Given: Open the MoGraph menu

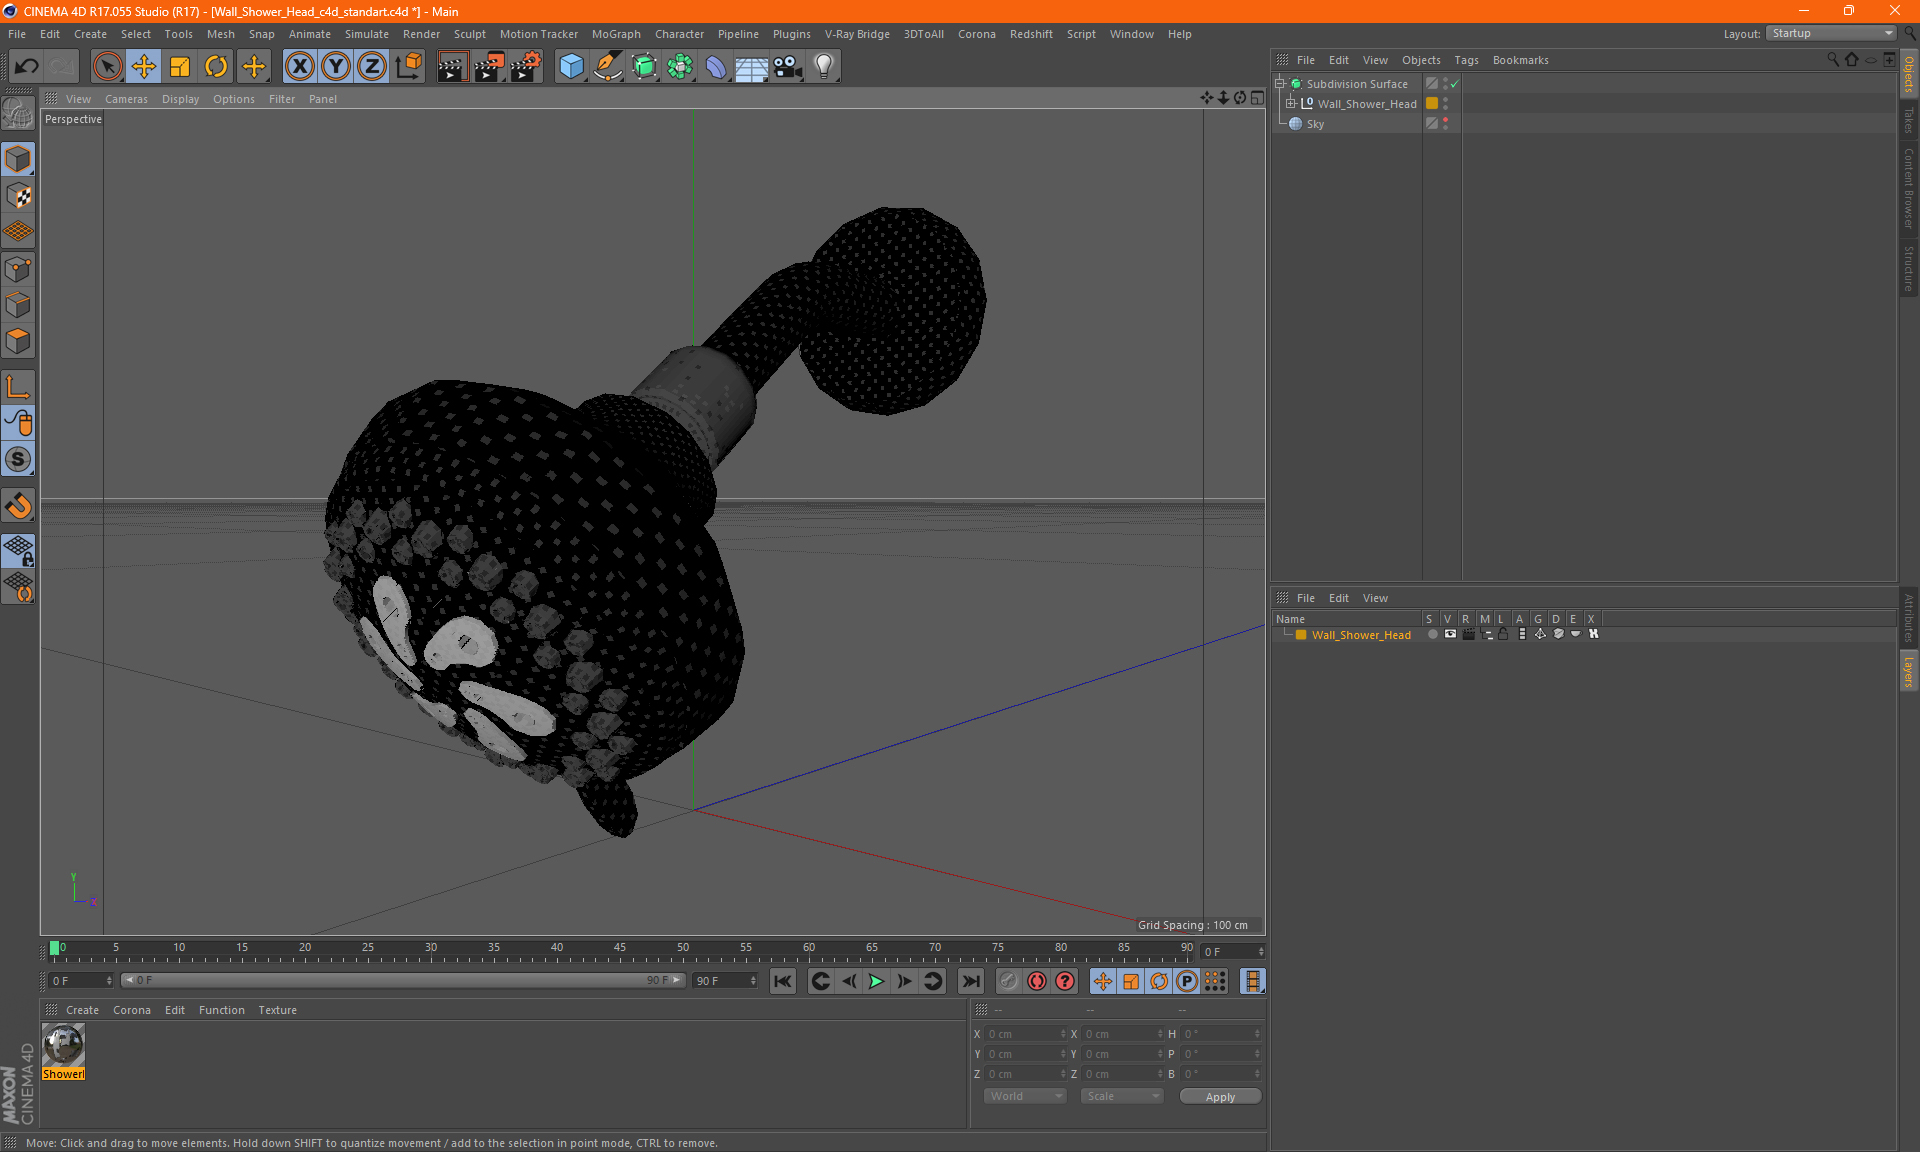Looking at the screenshot, I should click(x=616, y=34).
